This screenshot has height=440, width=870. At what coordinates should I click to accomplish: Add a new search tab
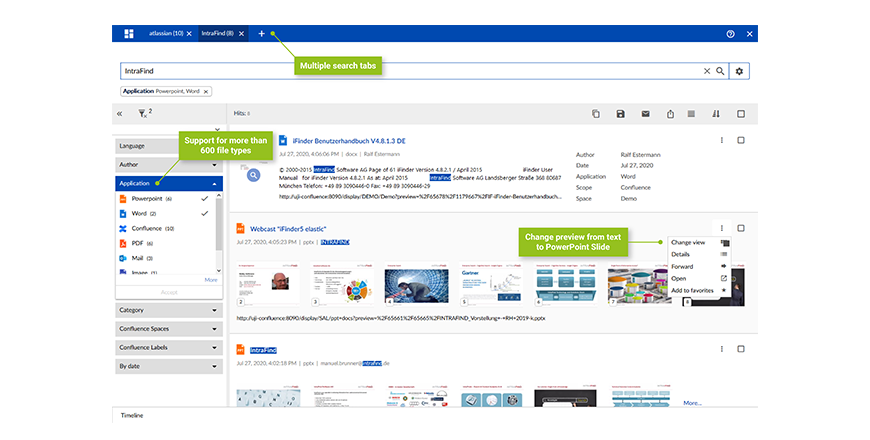click(x=261, y=34)
